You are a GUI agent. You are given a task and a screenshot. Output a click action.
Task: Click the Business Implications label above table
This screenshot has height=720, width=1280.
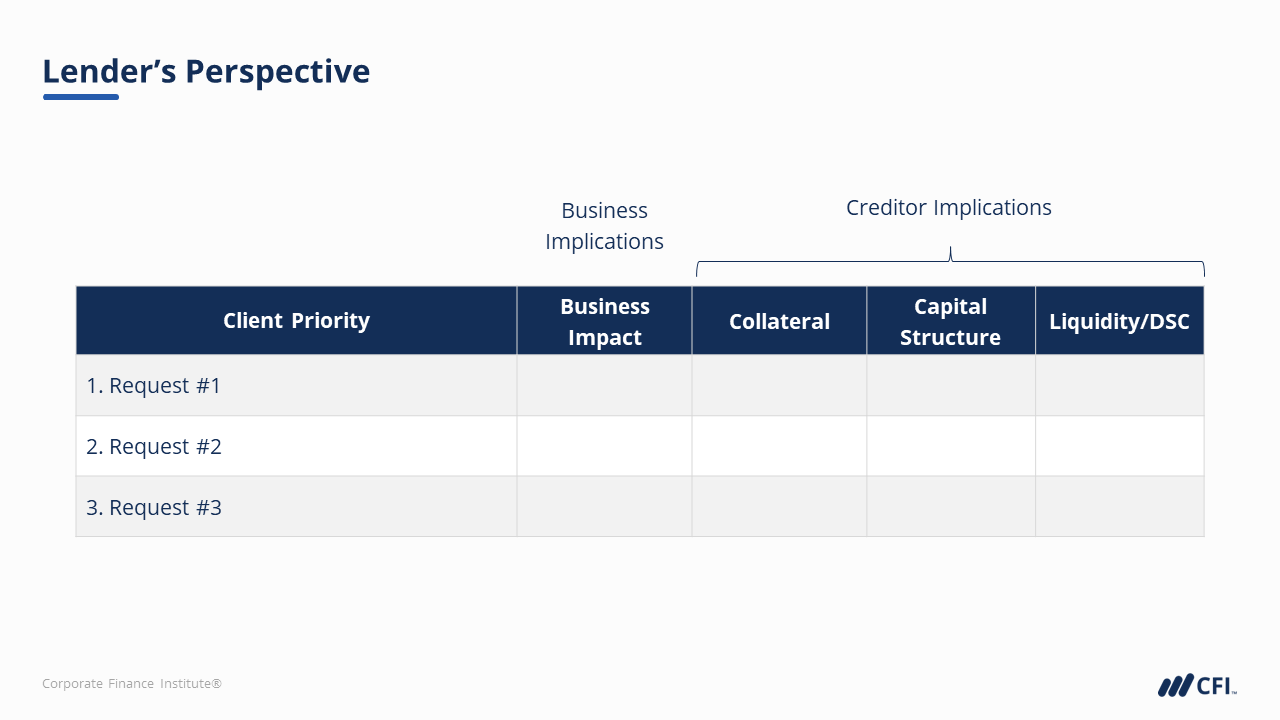[x=604, y=226]
